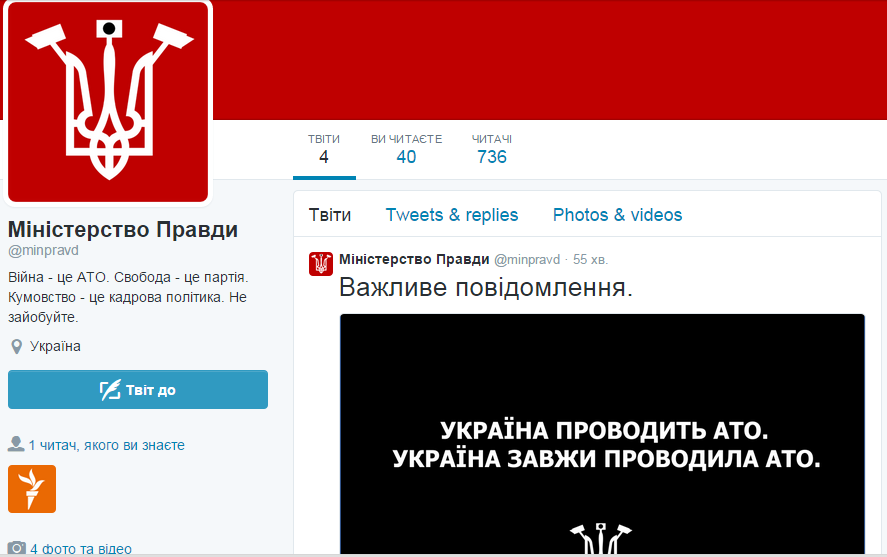Click the person icon beside known followers
The height and width of the screenshot is (557, 887).
pos(16,444)
